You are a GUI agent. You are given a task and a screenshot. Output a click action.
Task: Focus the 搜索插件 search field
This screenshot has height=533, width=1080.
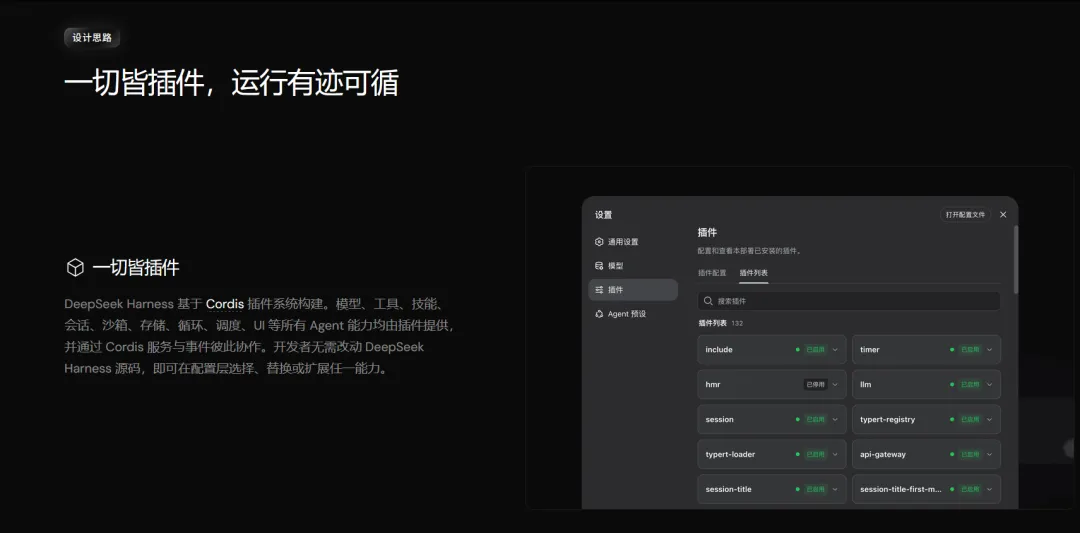849,301
